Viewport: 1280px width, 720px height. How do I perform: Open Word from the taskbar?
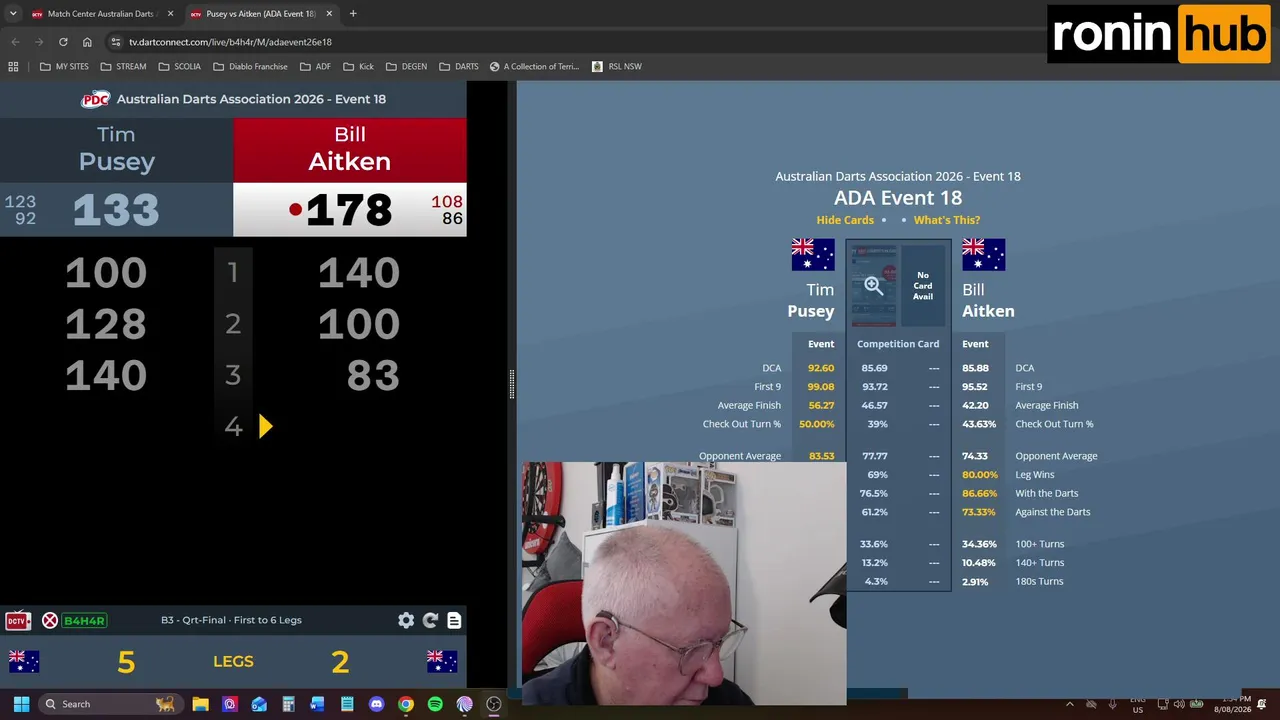point(318,704)
